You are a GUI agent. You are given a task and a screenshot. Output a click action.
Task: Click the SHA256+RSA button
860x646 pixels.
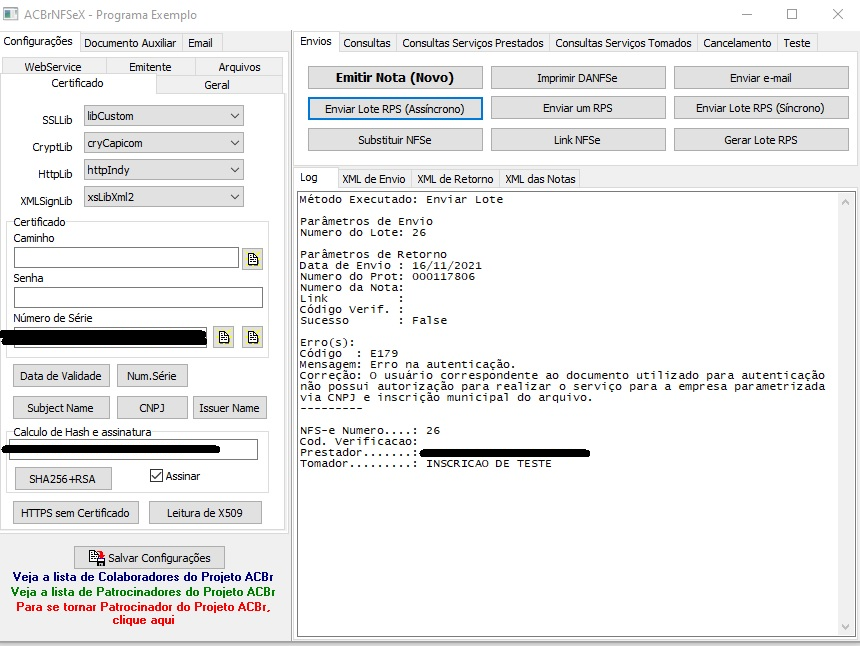click(x=63, y=479)
